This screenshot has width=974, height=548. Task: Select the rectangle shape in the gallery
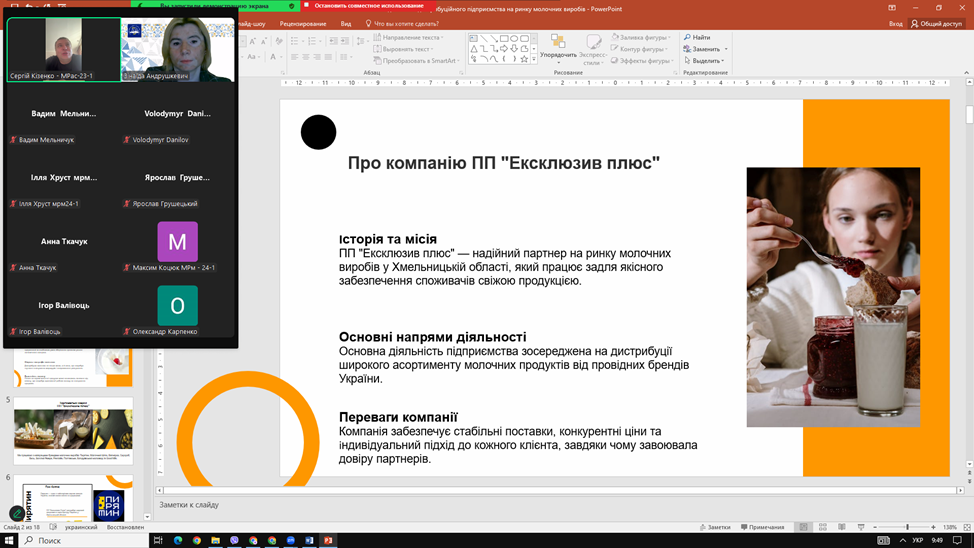pos(504,39)
